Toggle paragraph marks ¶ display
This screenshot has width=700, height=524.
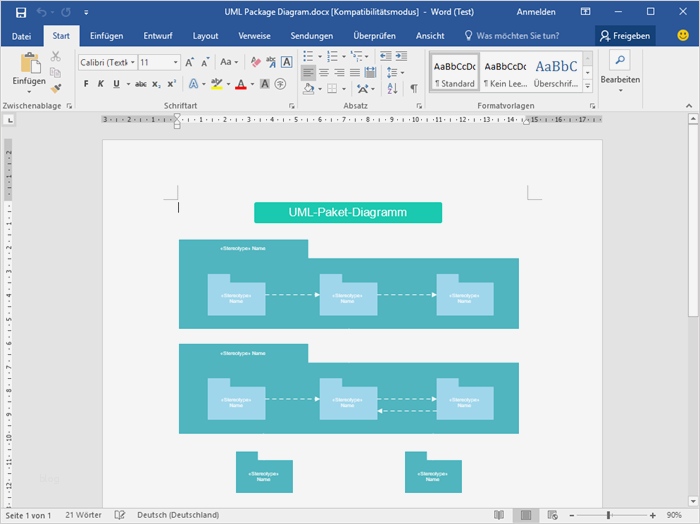tap(414, 88)
